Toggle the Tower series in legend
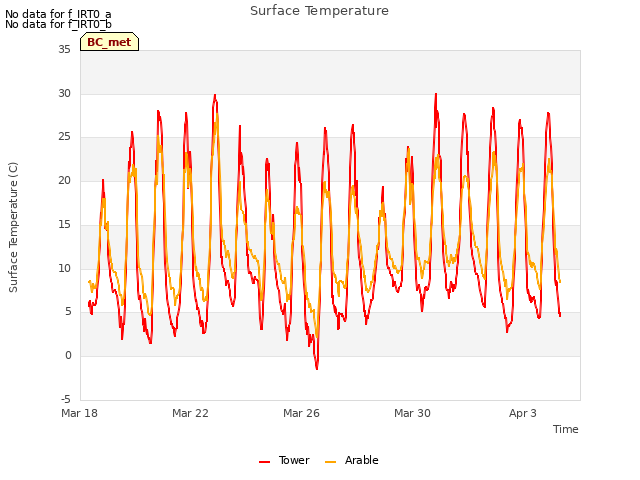The height and width of the screenshot is (480, 640). pos(284,460)
